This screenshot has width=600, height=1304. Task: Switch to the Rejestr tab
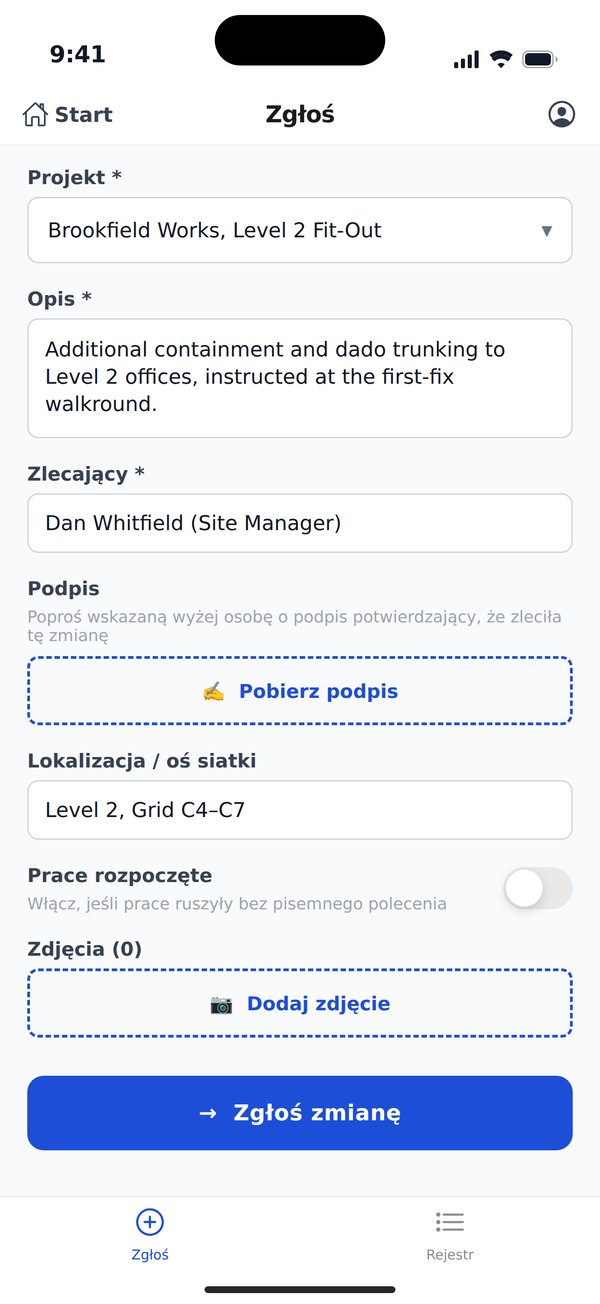click(x=450, y=1233)
